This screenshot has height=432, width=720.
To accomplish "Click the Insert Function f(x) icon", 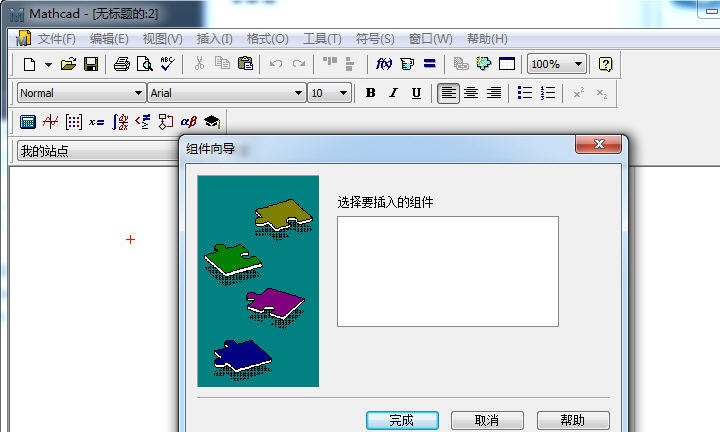I will 384,64.
